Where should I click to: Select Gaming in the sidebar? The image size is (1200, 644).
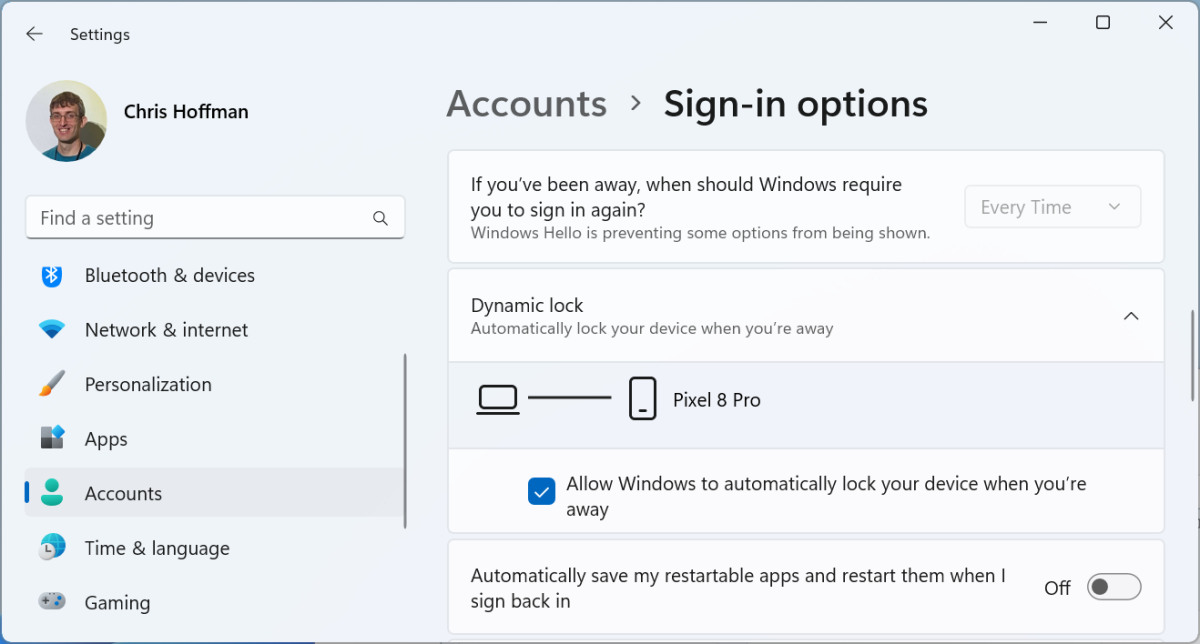(117, 602)
